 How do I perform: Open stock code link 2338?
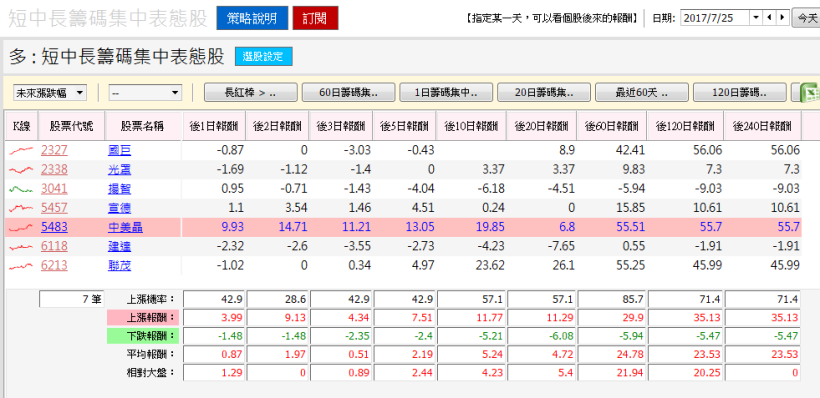pos(54,170)
